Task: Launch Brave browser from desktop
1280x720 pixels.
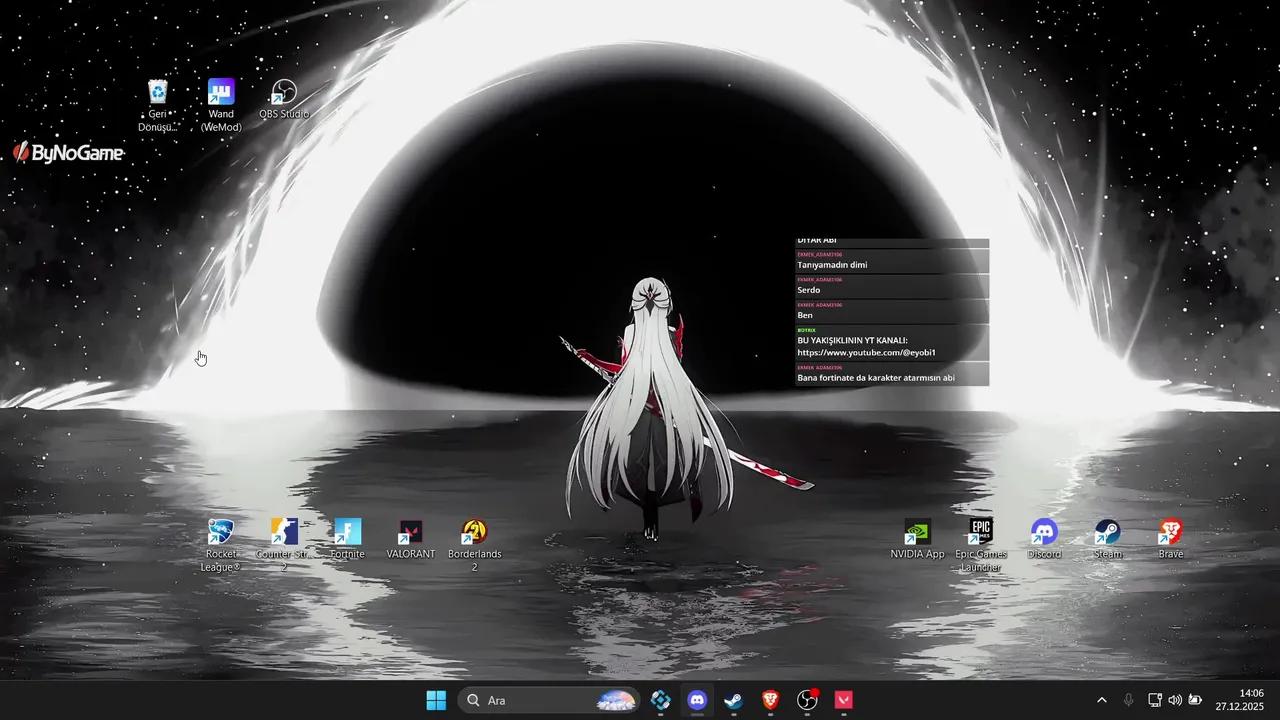Action: click(1170, 532)
